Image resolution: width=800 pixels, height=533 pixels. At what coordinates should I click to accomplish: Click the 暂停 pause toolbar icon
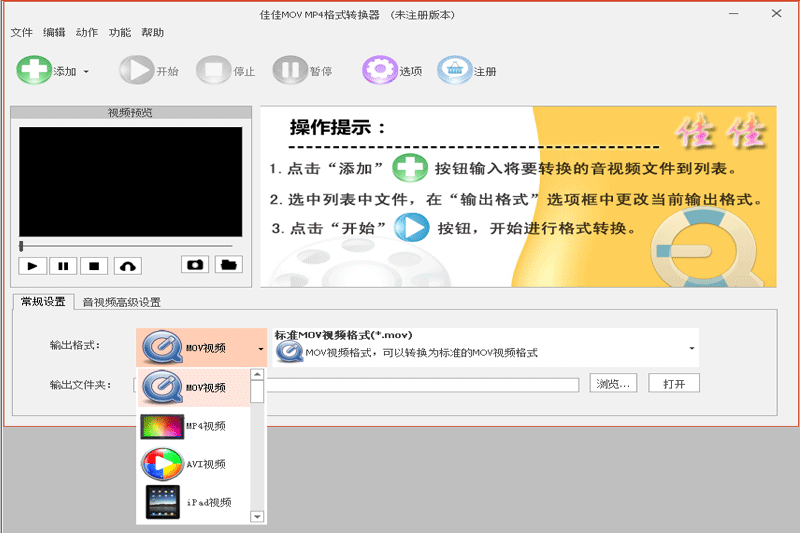pyautogui.click(x=290, y=70)
